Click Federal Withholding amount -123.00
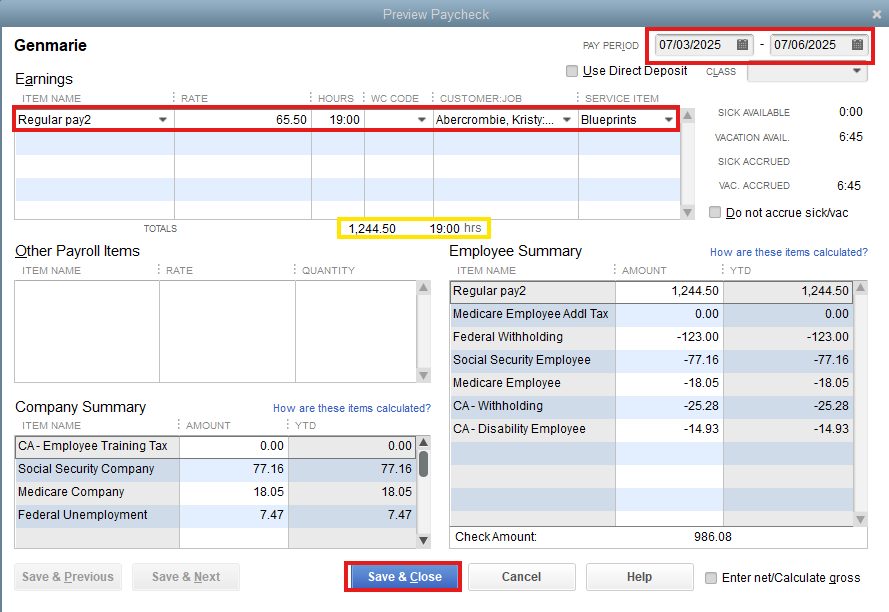Viewport: 889px width, 612px height. 697,337
